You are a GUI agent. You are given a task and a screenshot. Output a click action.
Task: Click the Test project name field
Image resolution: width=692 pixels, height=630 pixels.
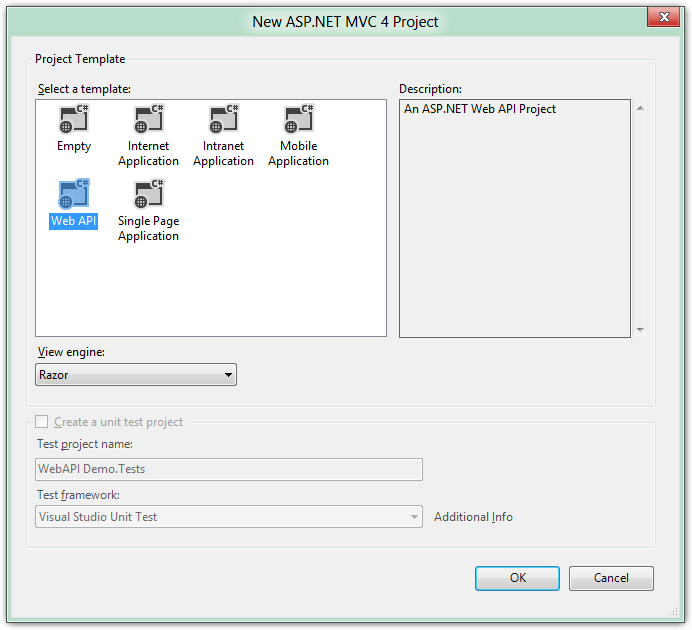[x=229, y=469]
